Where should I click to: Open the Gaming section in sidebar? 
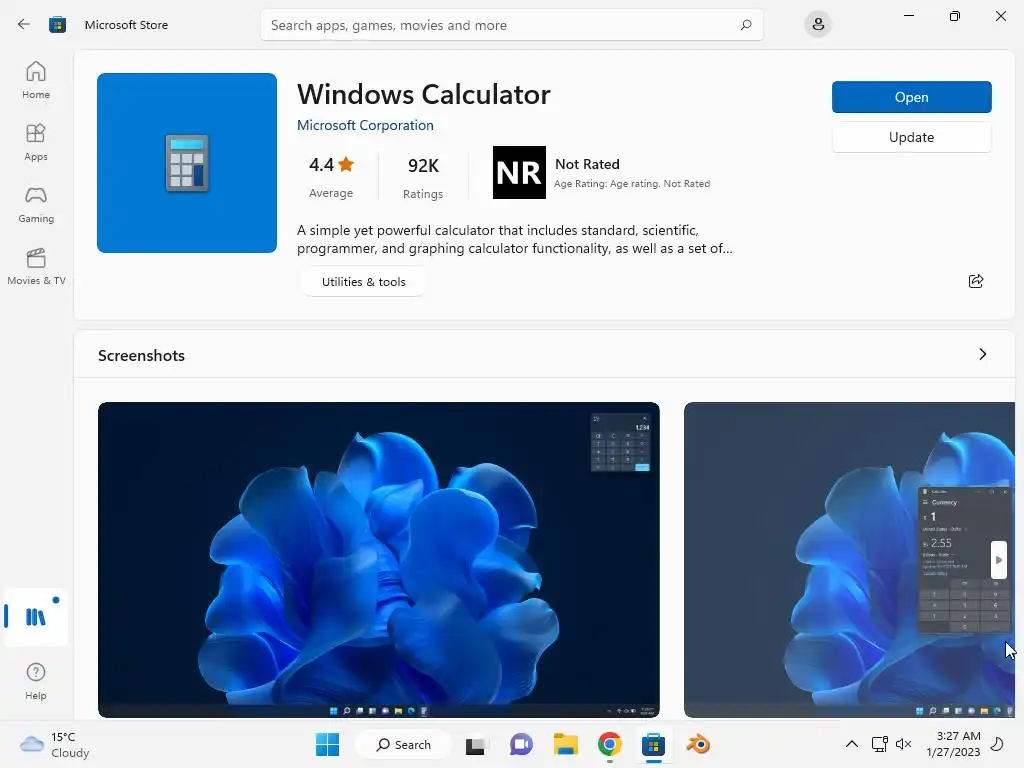point(36,204)
